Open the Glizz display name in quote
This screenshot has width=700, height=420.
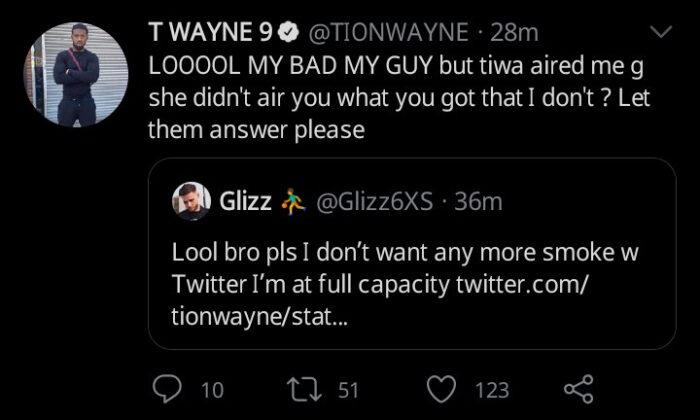tap(245, 202)
